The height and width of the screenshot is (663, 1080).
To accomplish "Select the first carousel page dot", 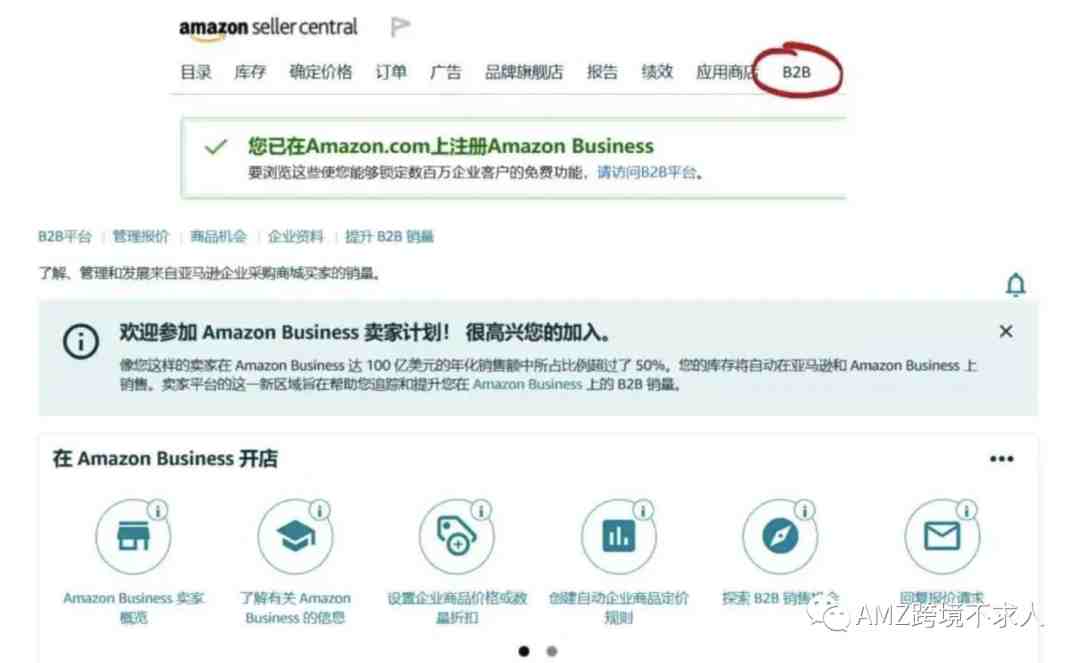I will coord(524,651).
